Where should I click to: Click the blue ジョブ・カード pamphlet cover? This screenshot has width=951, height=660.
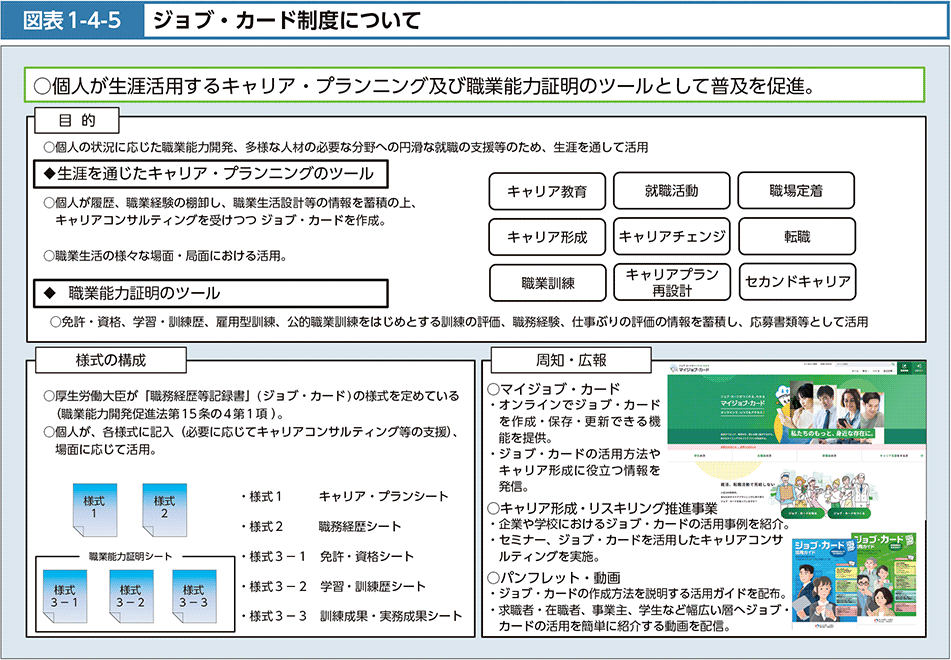[x=820, y=579]
